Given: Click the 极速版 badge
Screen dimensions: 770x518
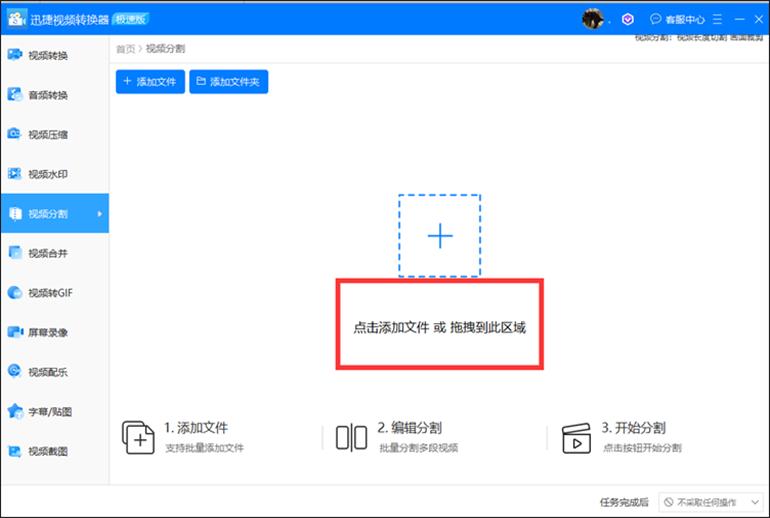Looking at the screenshot, I should [x=131, y=19].
